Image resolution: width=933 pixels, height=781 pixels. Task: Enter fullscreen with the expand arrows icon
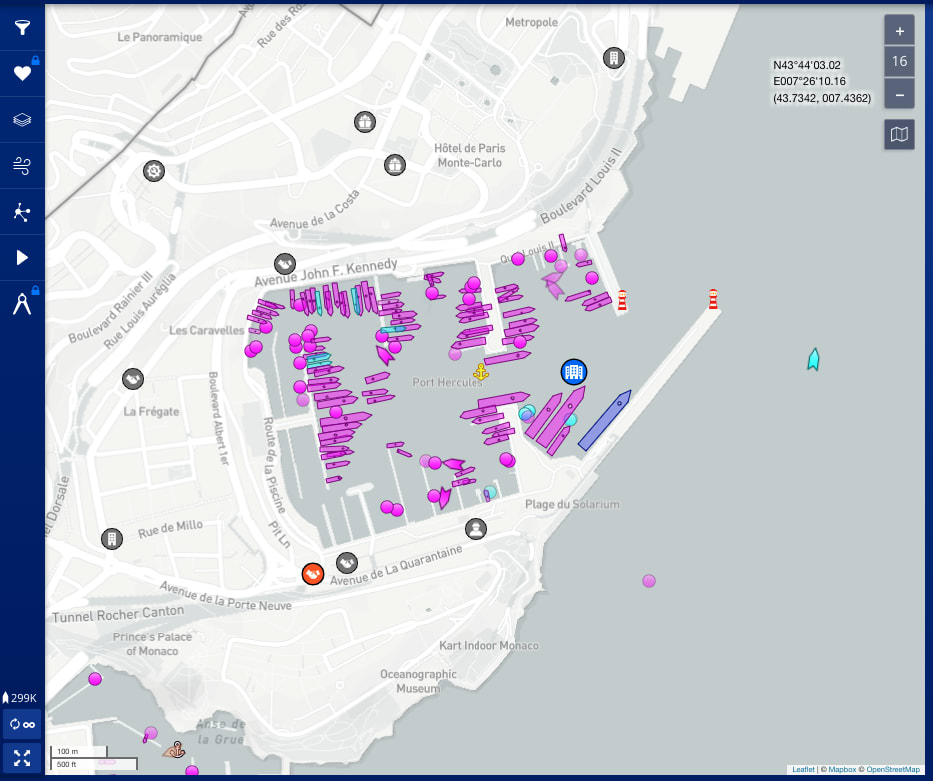pyautogui.click(x=22, y=758)
